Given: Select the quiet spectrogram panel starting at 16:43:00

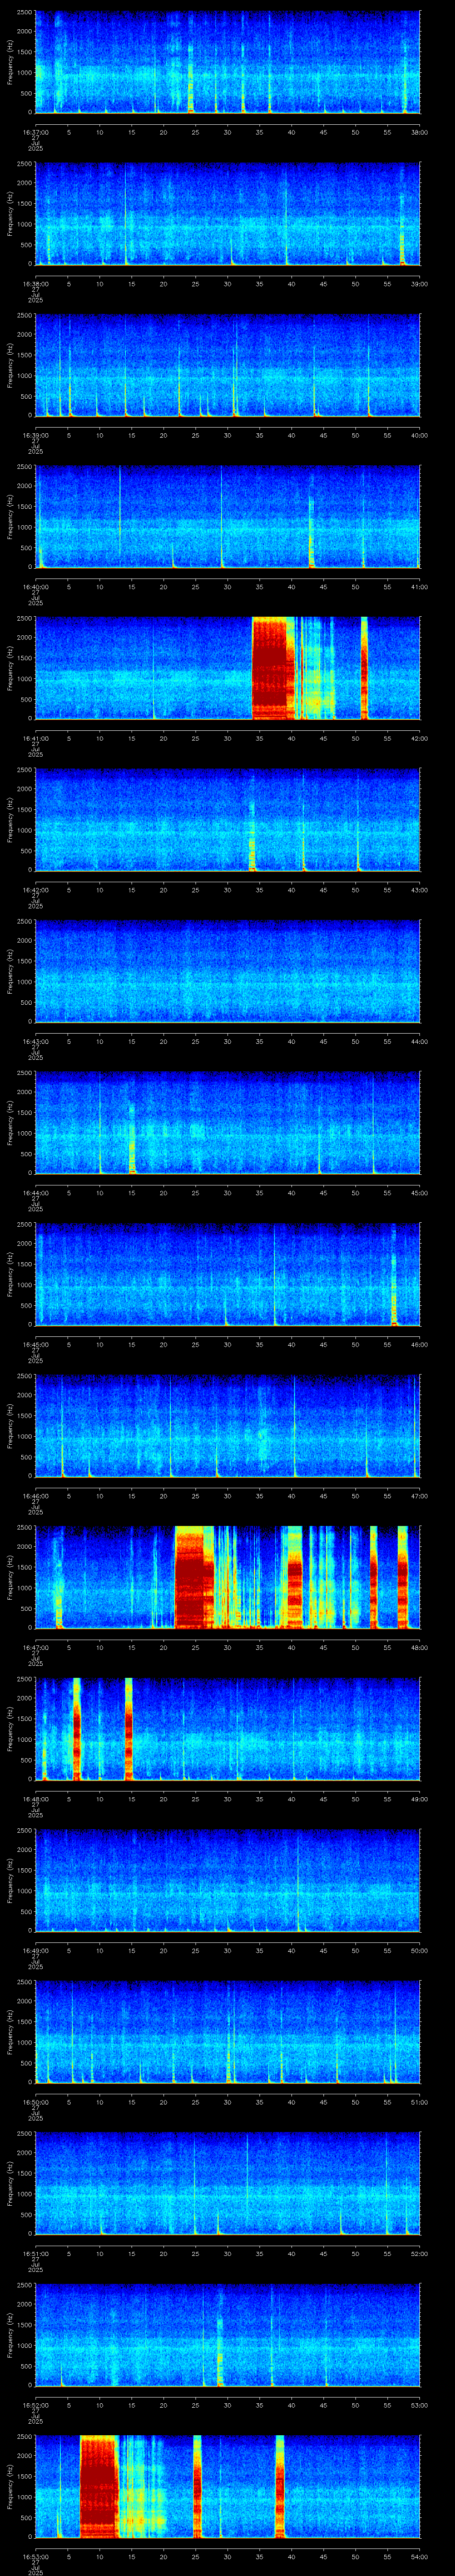Looking at the screenshot, I should [x=228, y=971].
